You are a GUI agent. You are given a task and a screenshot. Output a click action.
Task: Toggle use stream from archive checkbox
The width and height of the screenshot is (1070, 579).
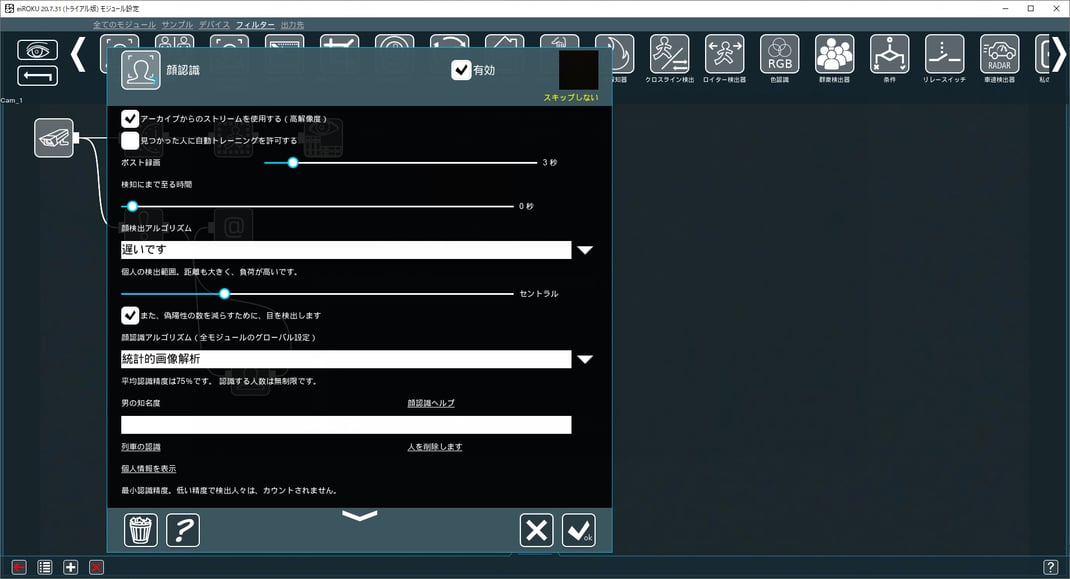[x=130, y=119]
